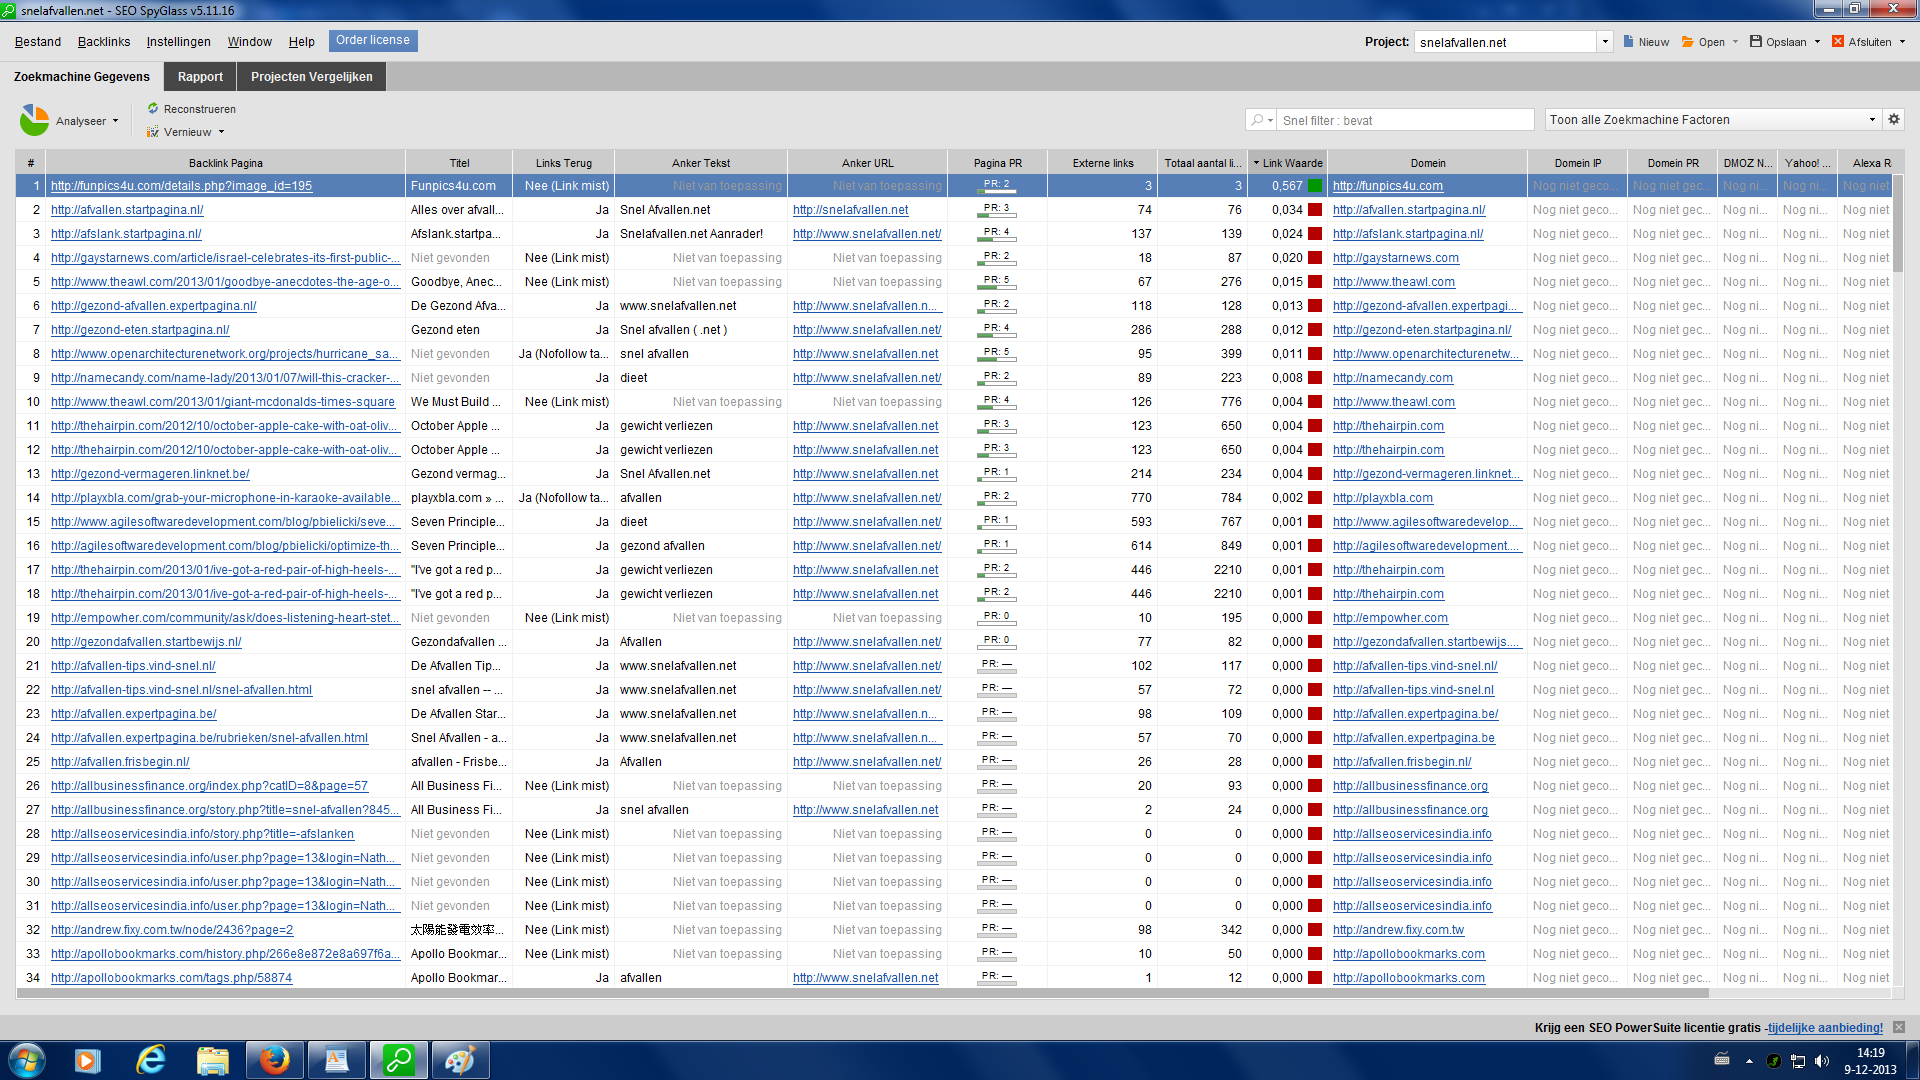
Task: Open the http://gaystarnews.com domain link
Action: (x=1396, y=258)
